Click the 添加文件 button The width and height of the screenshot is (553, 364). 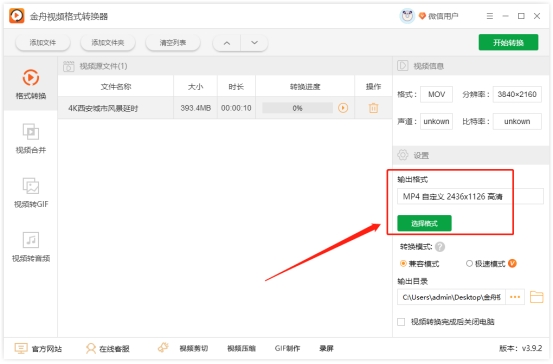(43, 43)
